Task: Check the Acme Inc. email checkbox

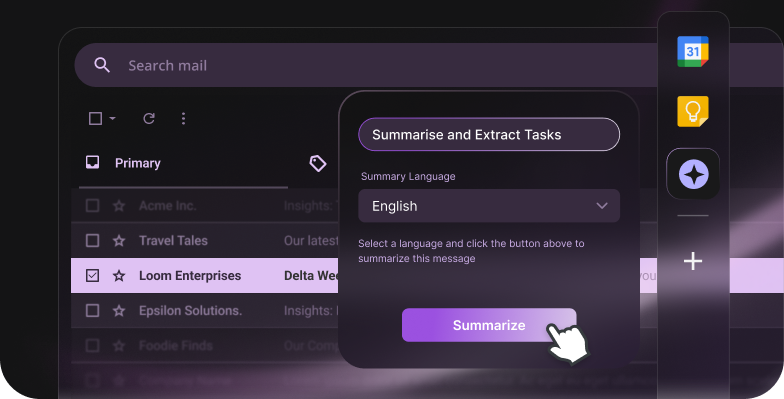Action: 92,206
